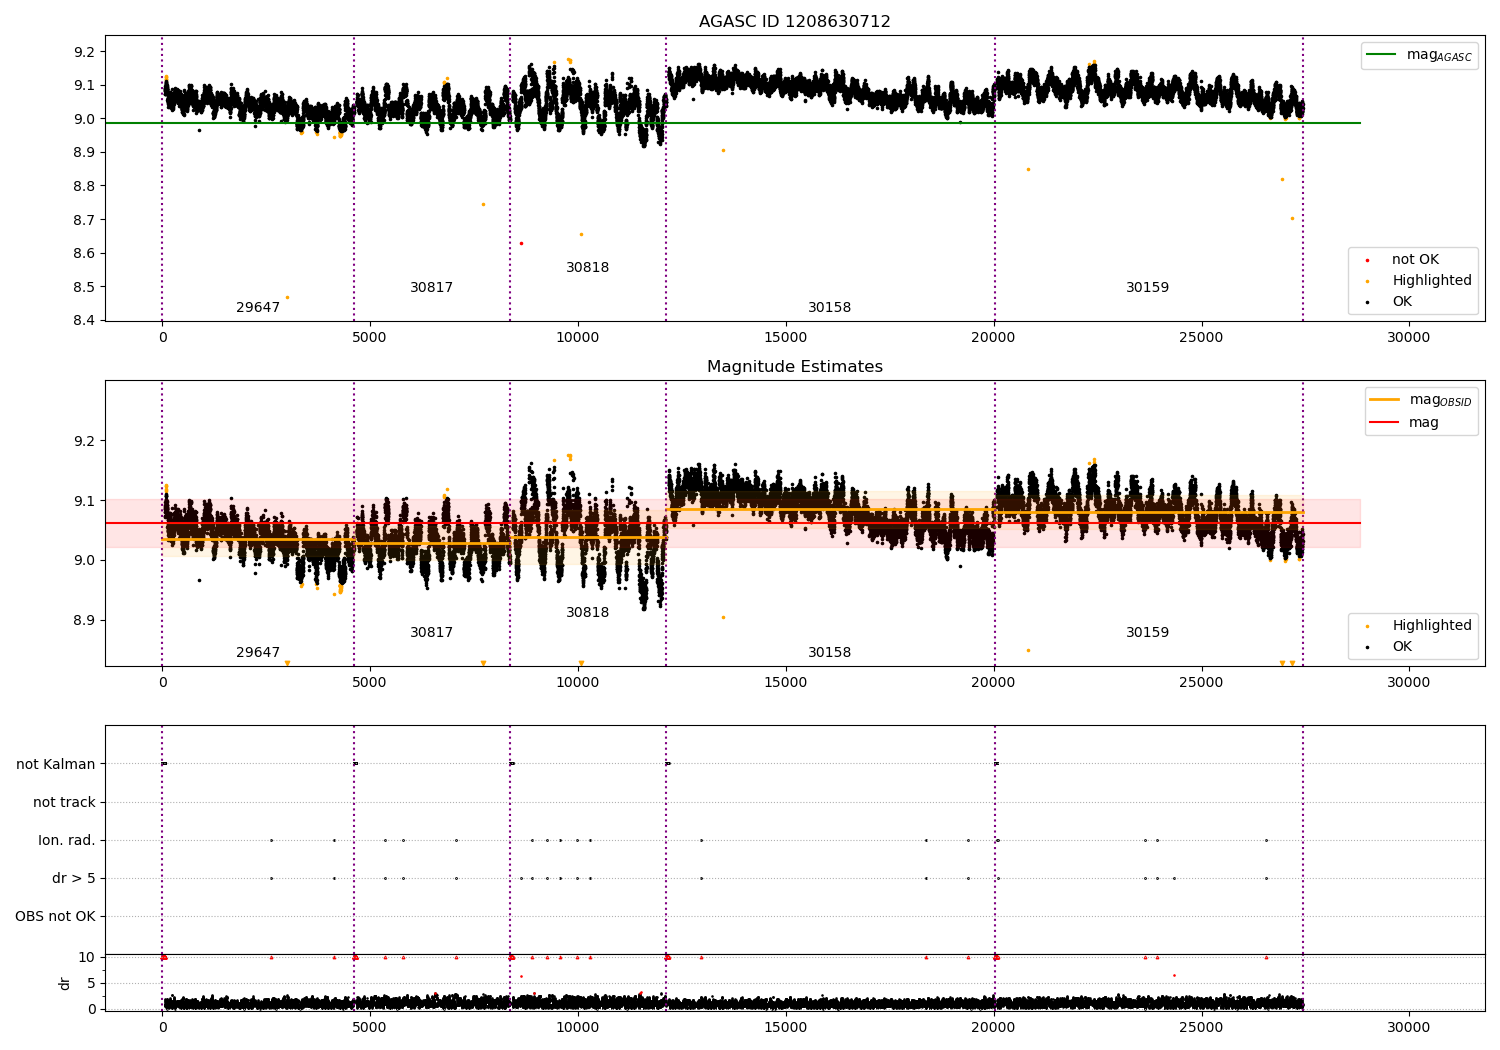Click the "Magnitude Estimates" plot title

[794, 366]
